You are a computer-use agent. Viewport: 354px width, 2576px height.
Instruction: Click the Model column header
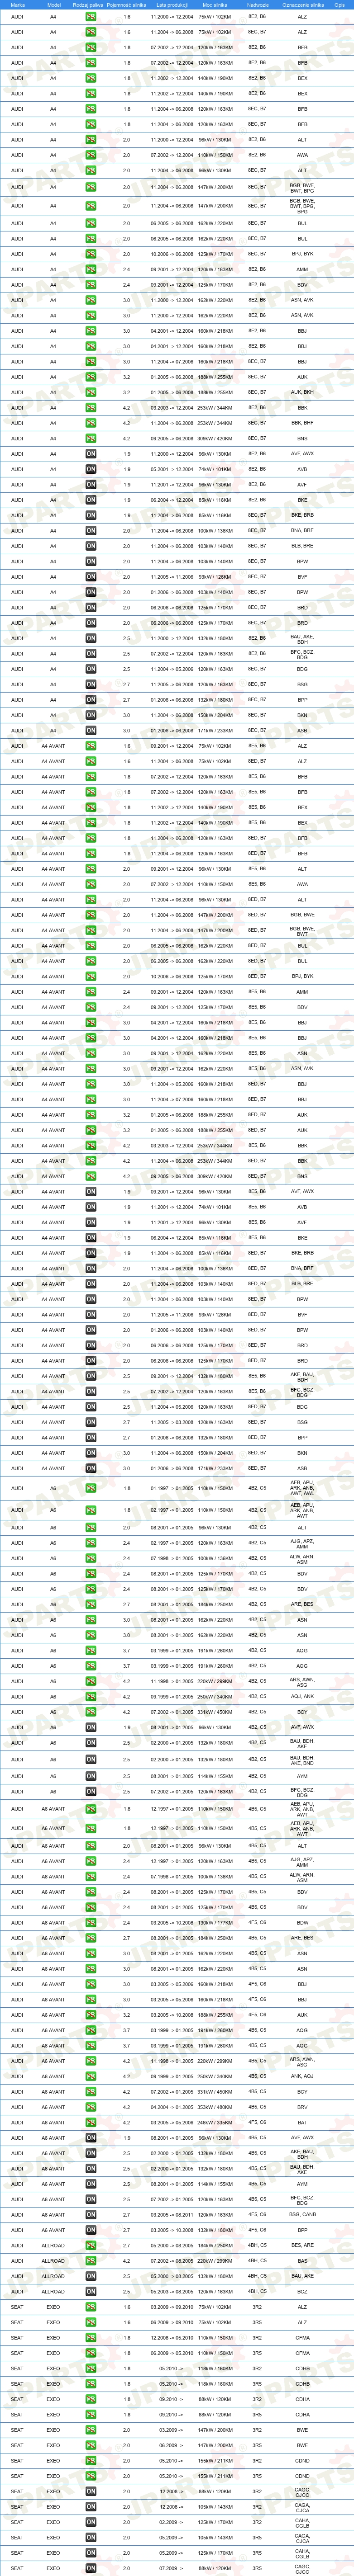click(x=53, y=5)
